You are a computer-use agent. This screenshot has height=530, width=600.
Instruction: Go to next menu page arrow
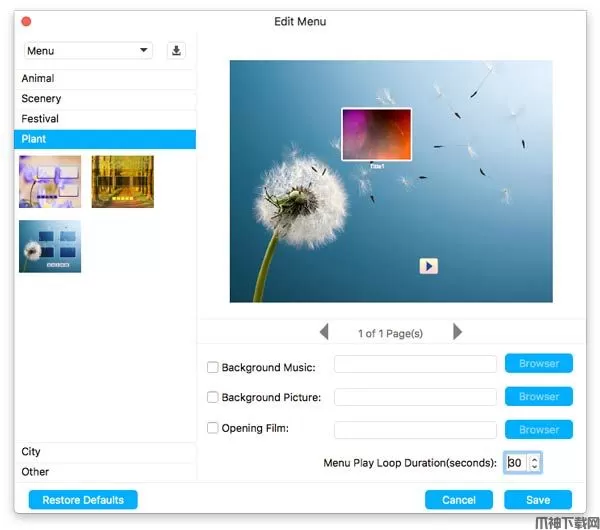point(457,332)
